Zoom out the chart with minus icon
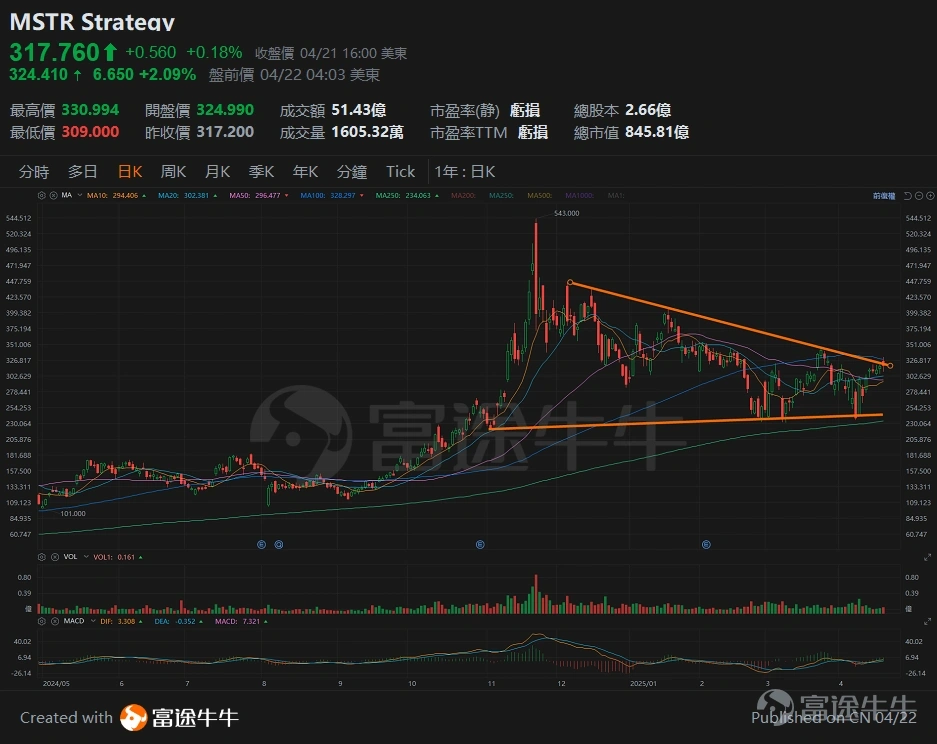937x744 pixels. (919, 195)
